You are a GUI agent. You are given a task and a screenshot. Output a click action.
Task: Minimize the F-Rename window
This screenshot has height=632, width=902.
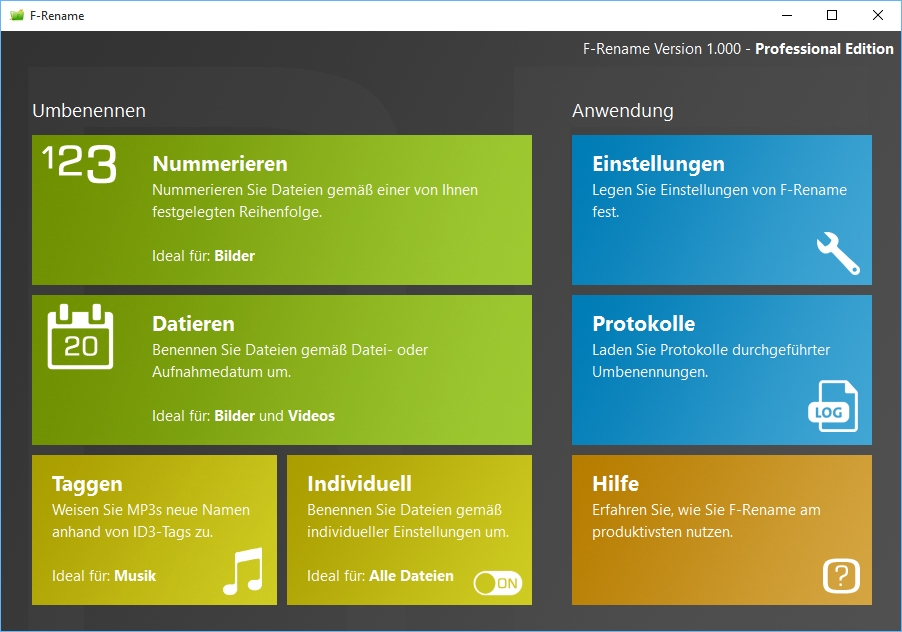click(787, 16)
